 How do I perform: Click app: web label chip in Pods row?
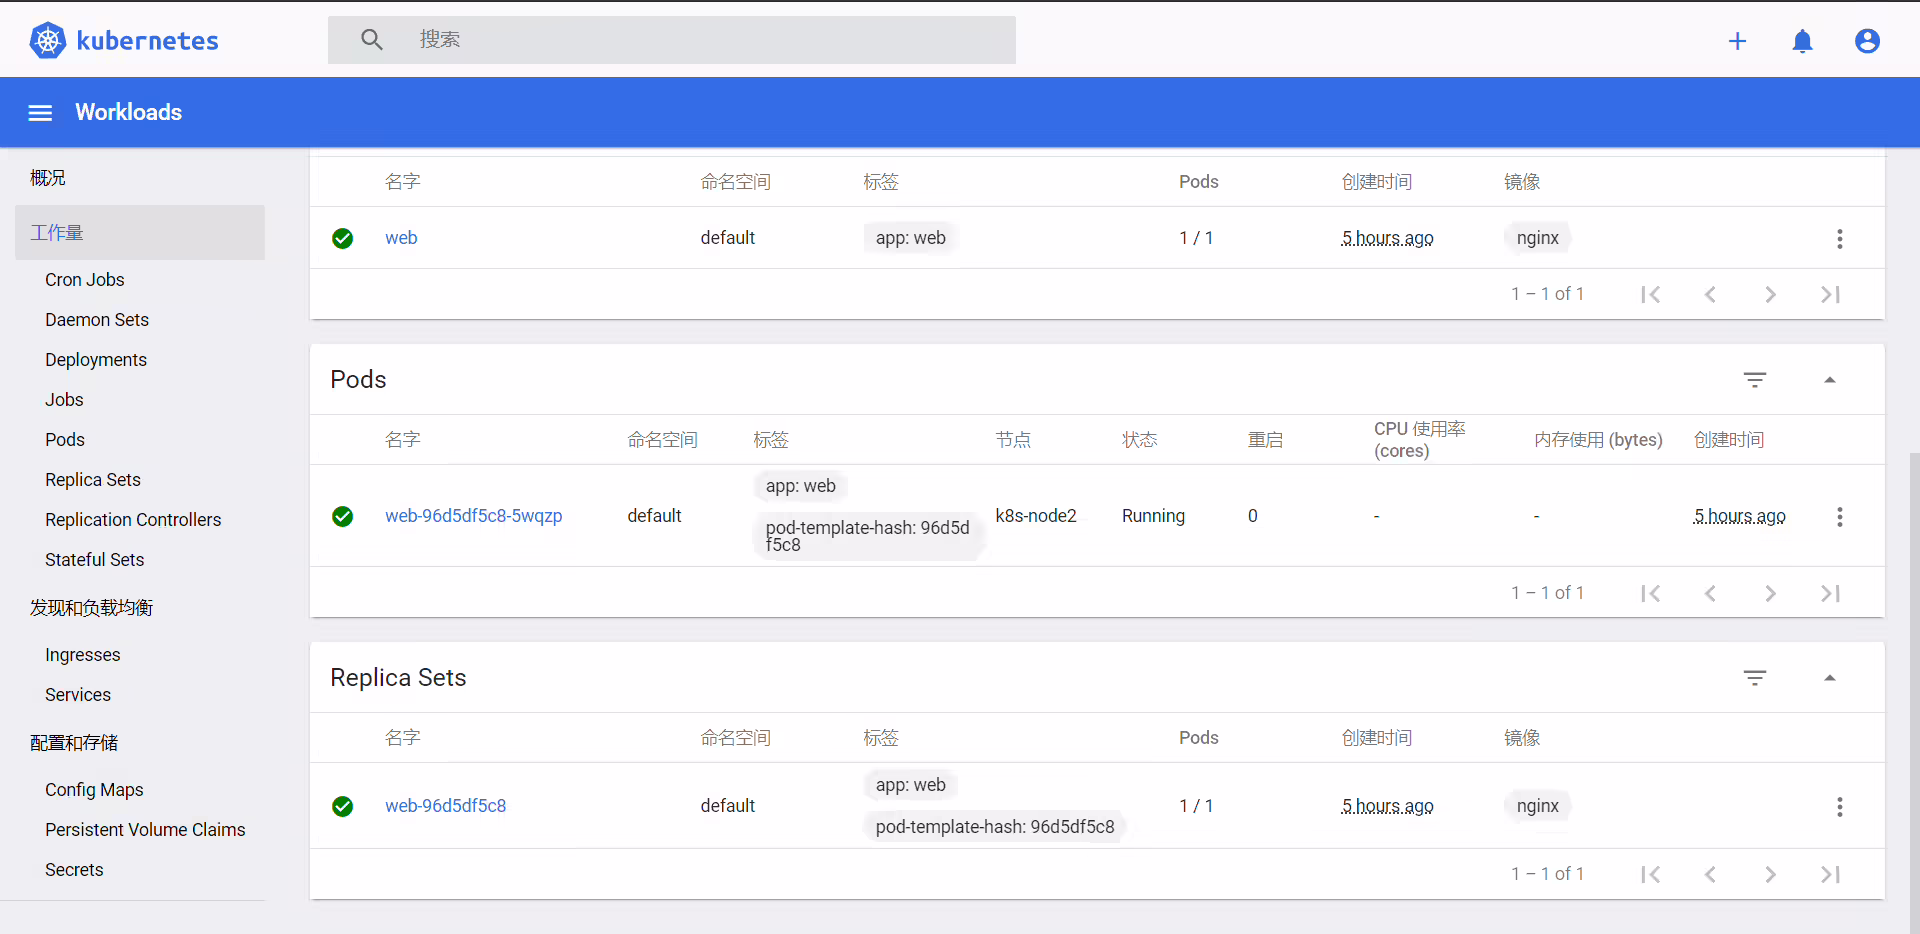point(800,486)
